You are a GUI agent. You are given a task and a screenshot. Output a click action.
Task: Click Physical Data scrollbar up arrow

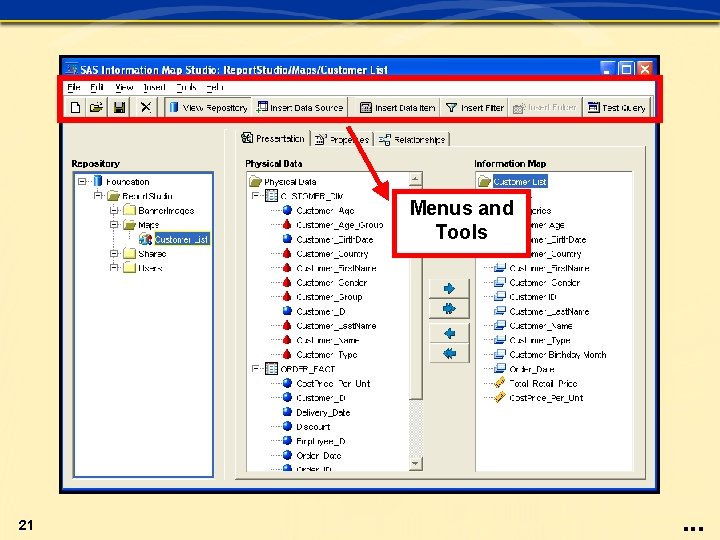415,179
